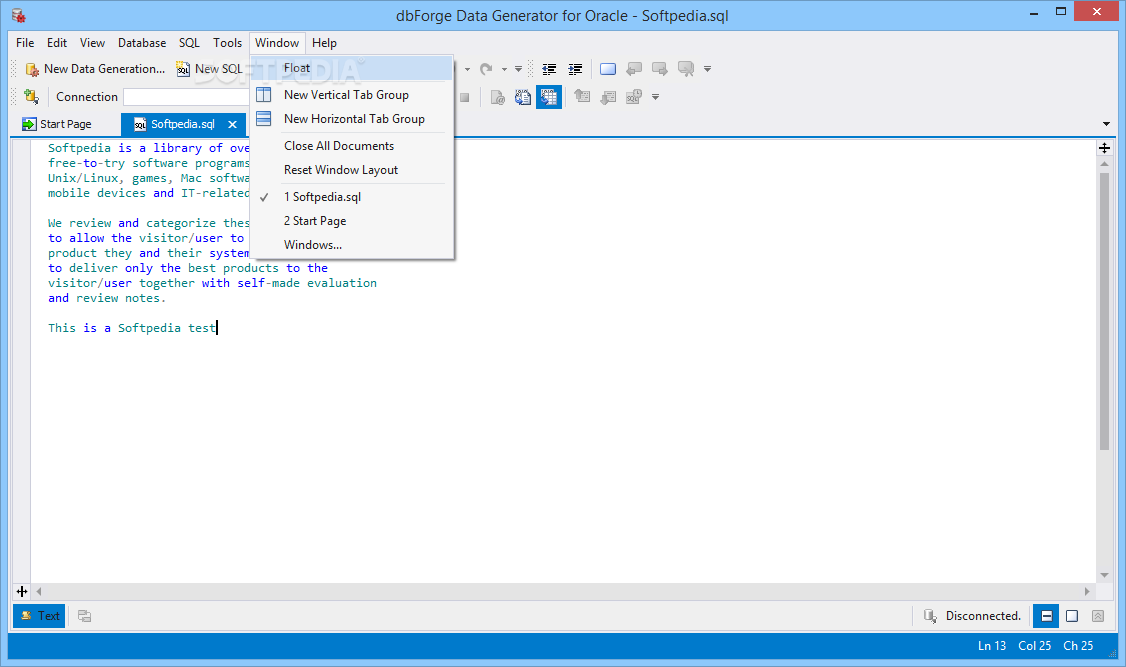Click the clear bookmarks icon
This screenshot has height=667, width=1126.
pos(686,69)
